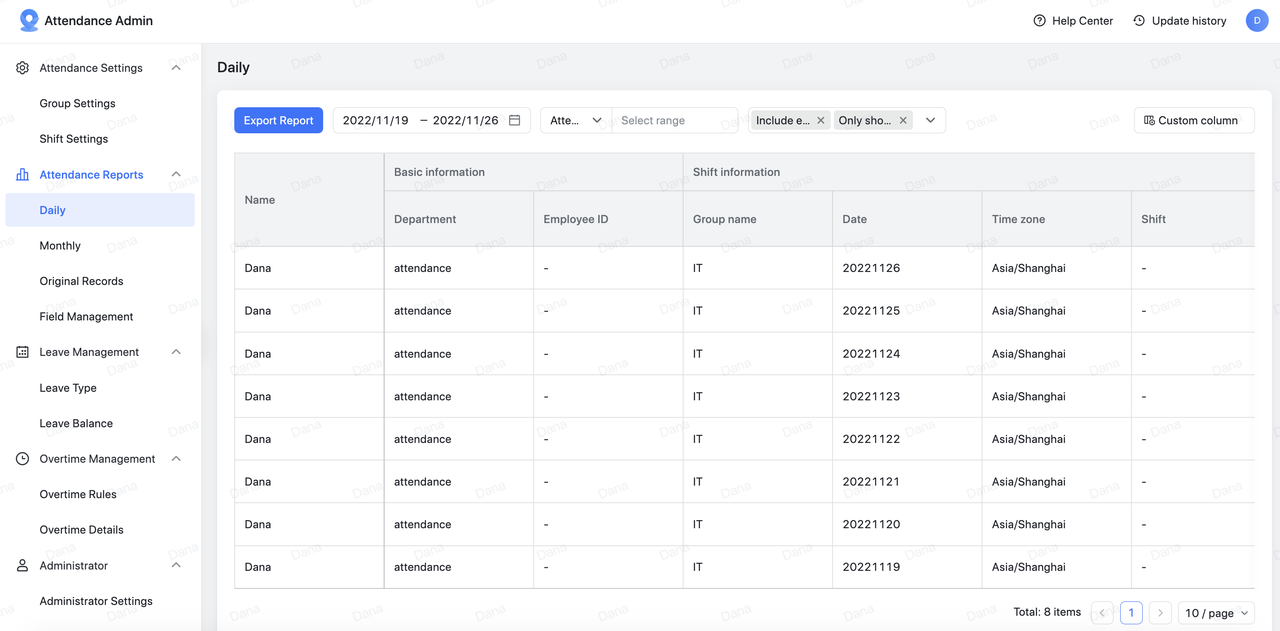Open Original Records page
Screen dimensions: 1280x631
[81, 281]
